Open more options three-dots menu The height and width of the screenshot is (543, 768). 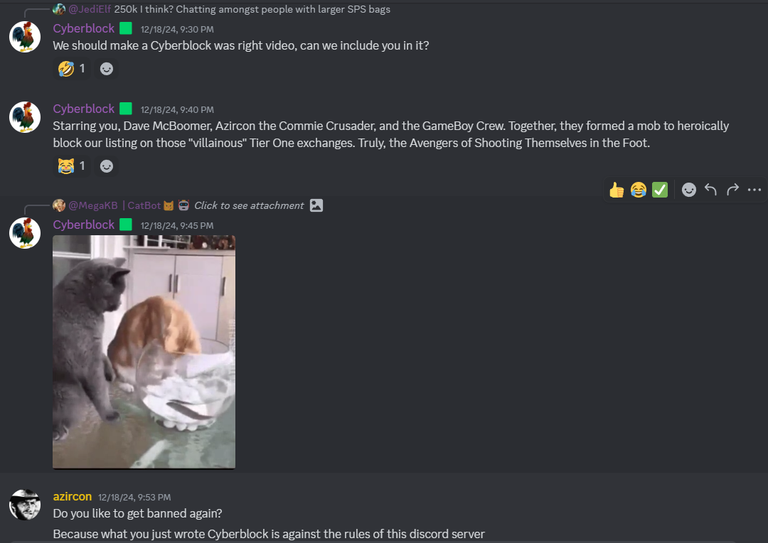(x=754, y=189)
